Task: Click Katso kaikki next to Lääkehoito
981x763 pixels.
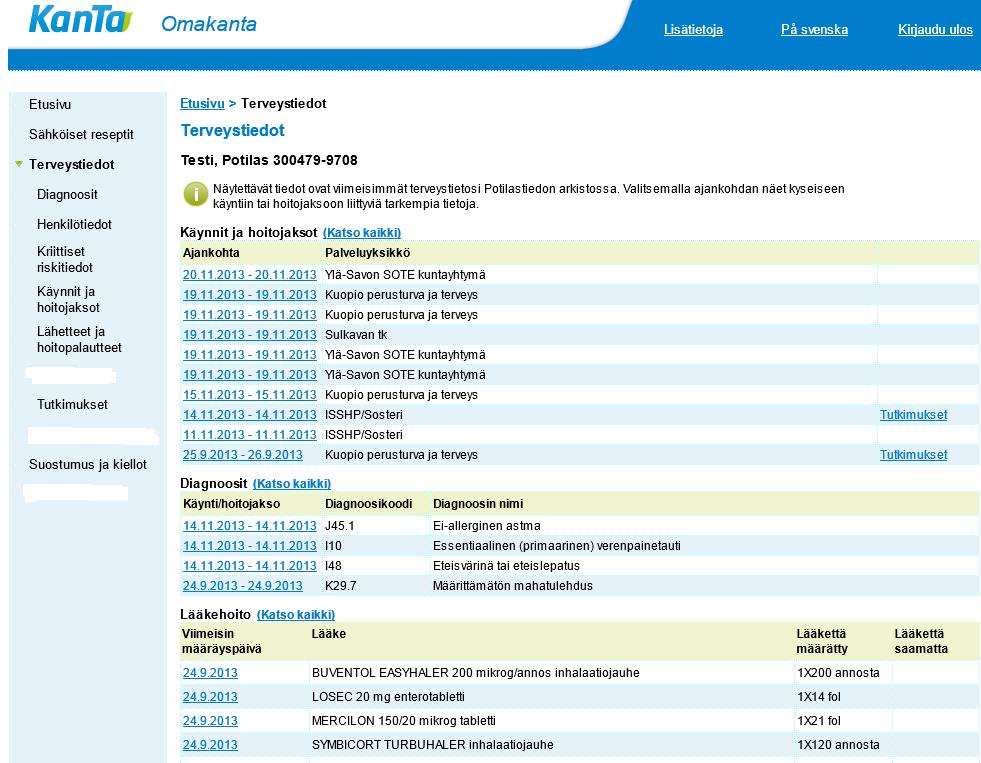Action: [296, 615]
